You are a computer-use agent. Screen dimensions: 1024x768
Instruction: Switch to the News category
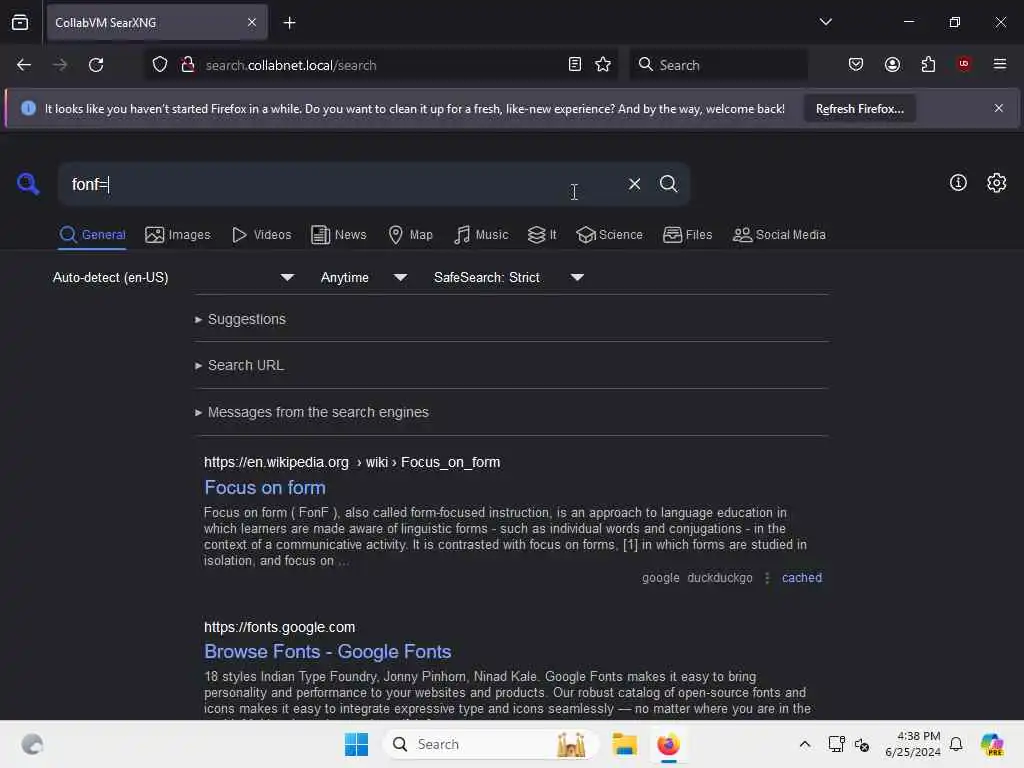pos(338,235)
